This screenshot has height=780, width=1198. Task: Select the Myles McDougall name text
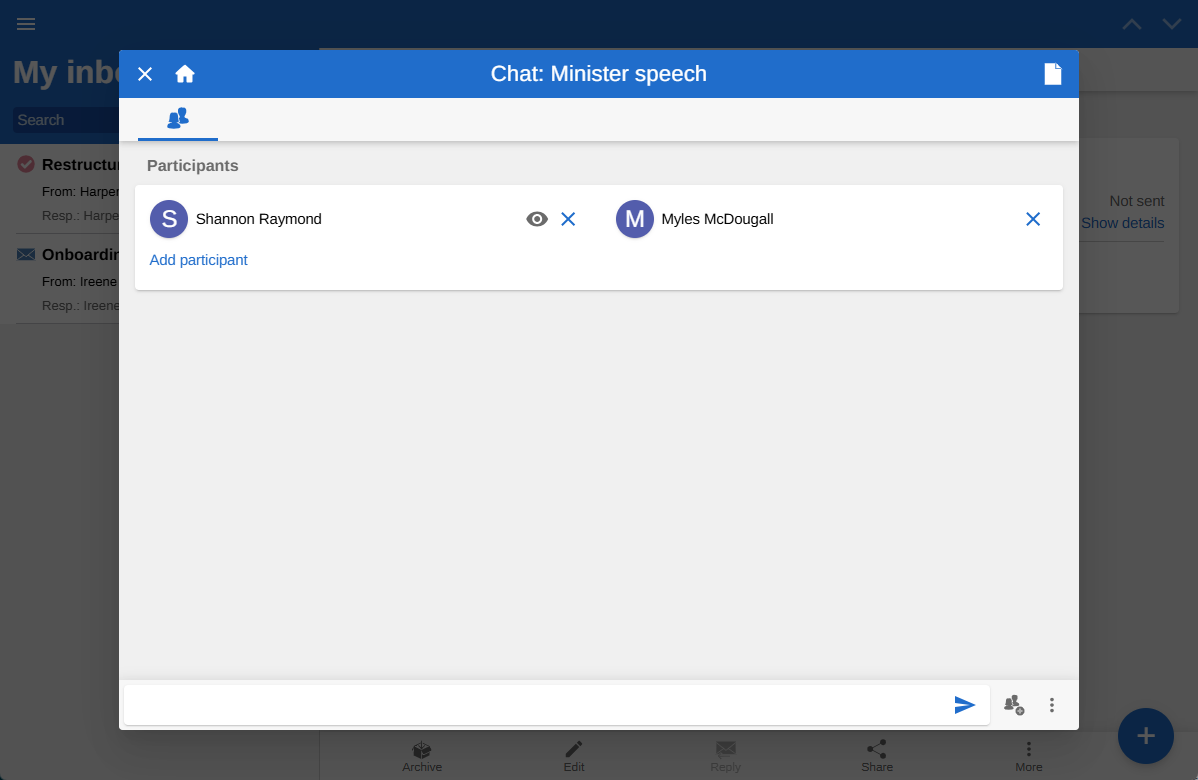[x=717, y=219]
